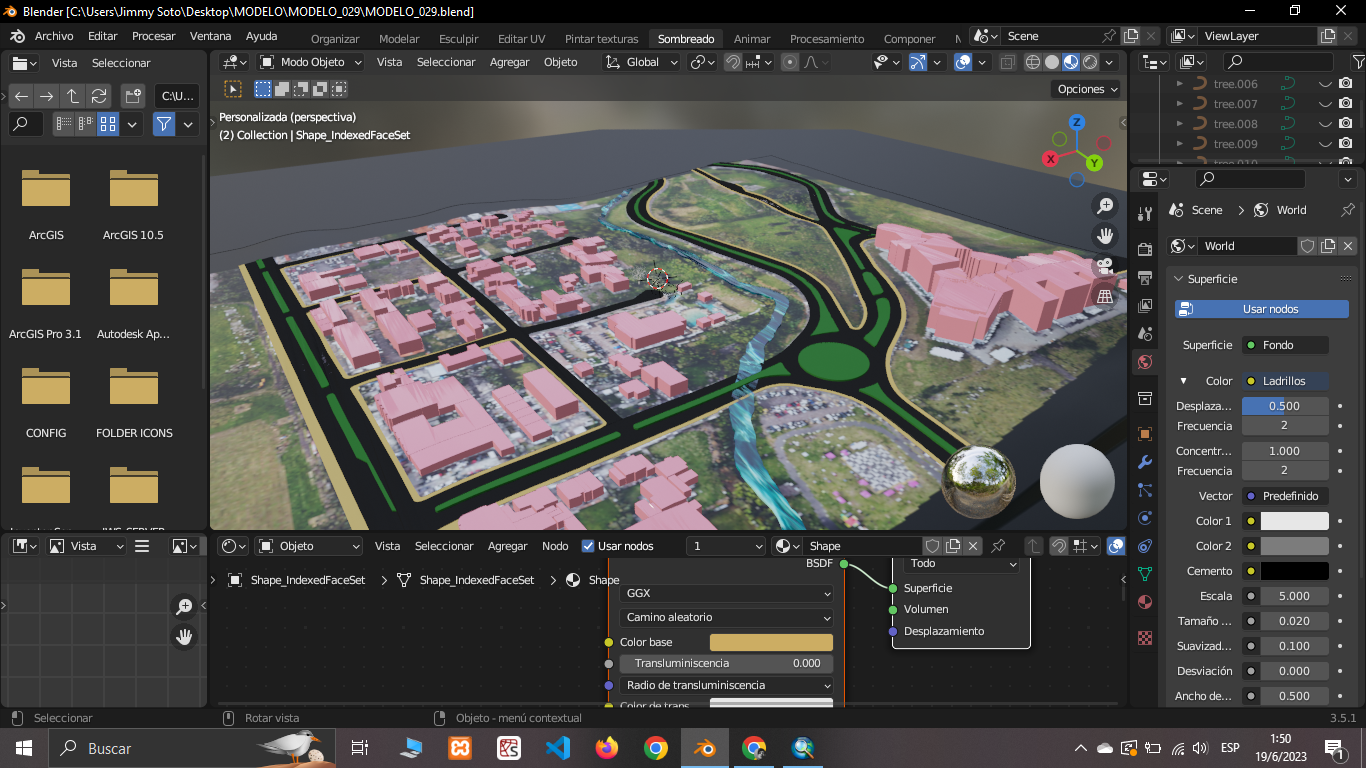Open the 'GGX' distribution dropdown in the node
1366x768 pixels.
point(726,593)
